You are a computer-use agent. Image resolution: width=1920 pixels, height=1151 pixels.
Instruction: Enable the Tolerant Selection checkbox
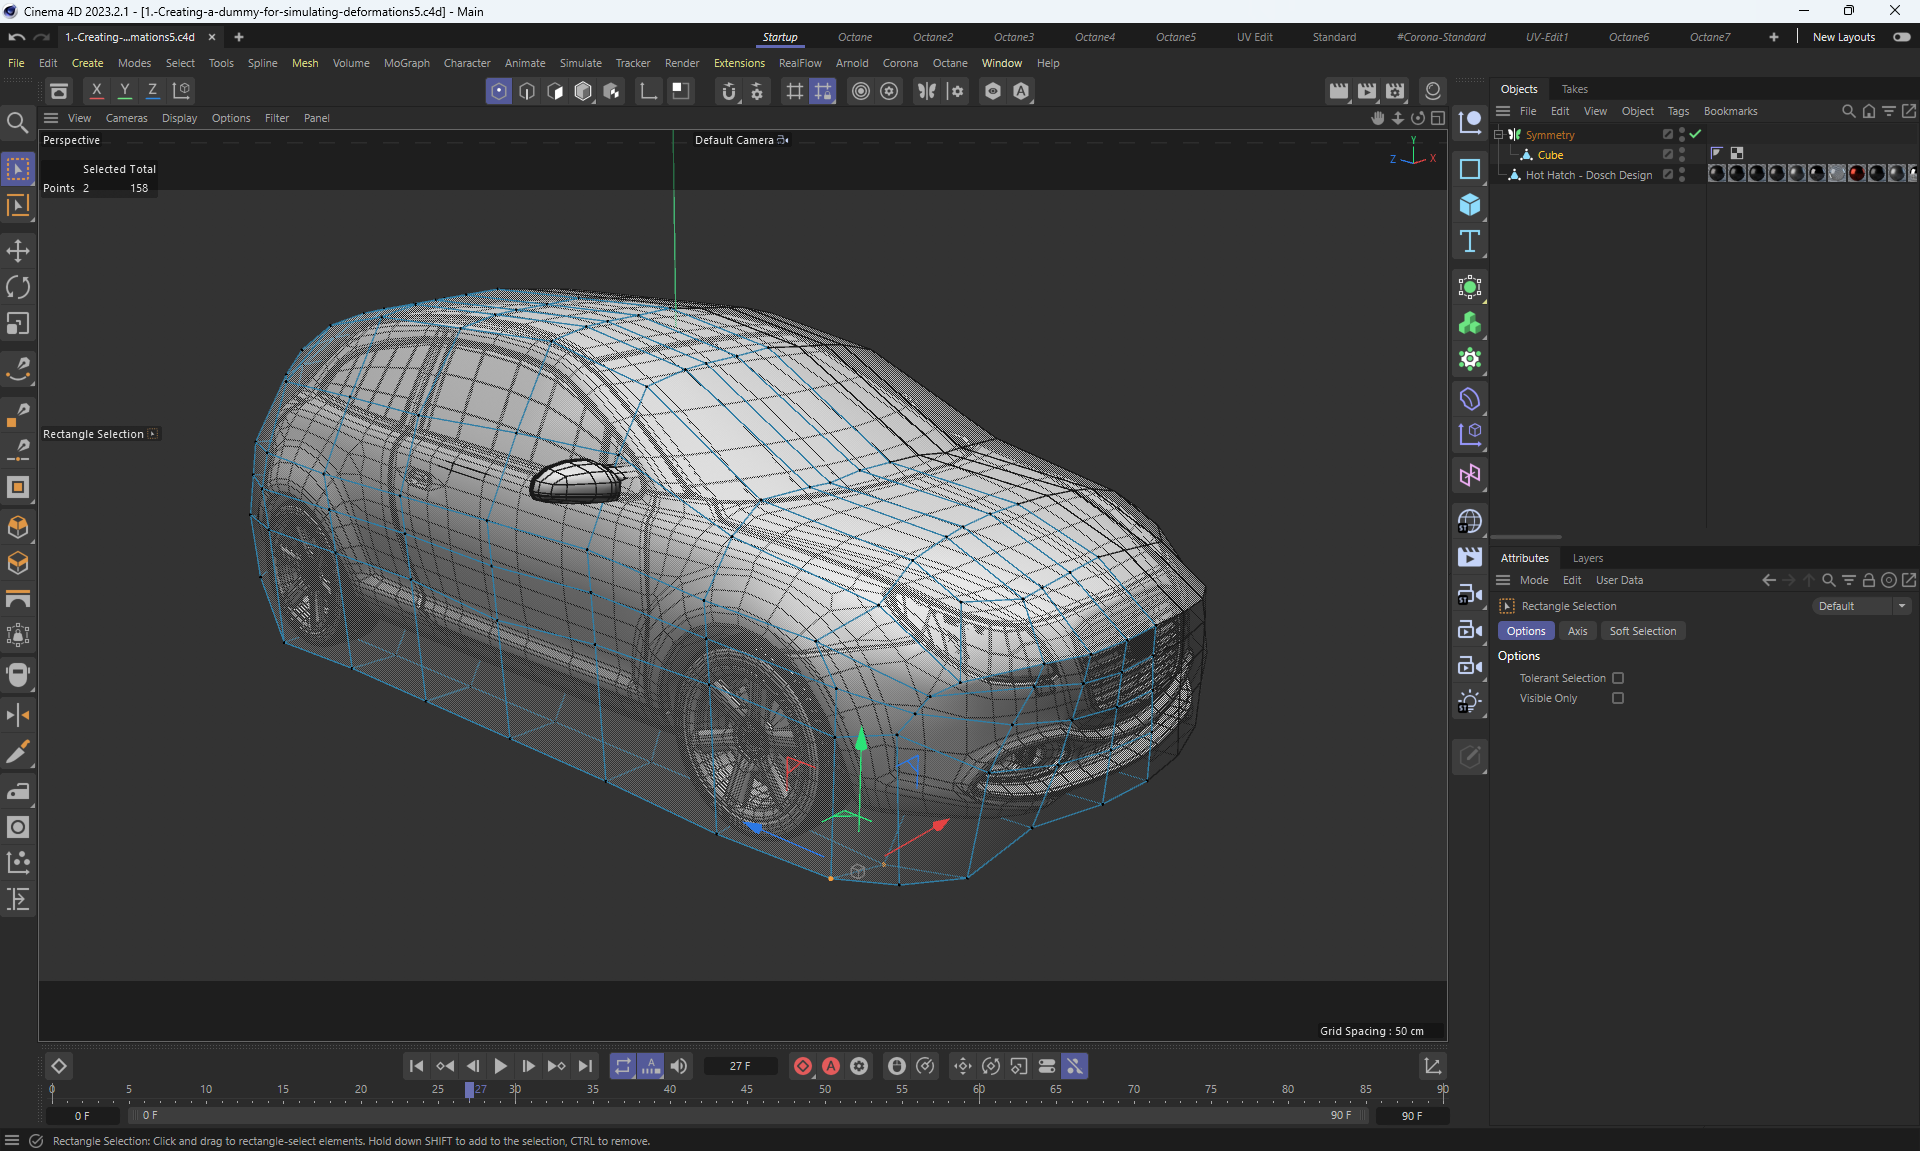pyautogui.click(x=1617, y=678)
